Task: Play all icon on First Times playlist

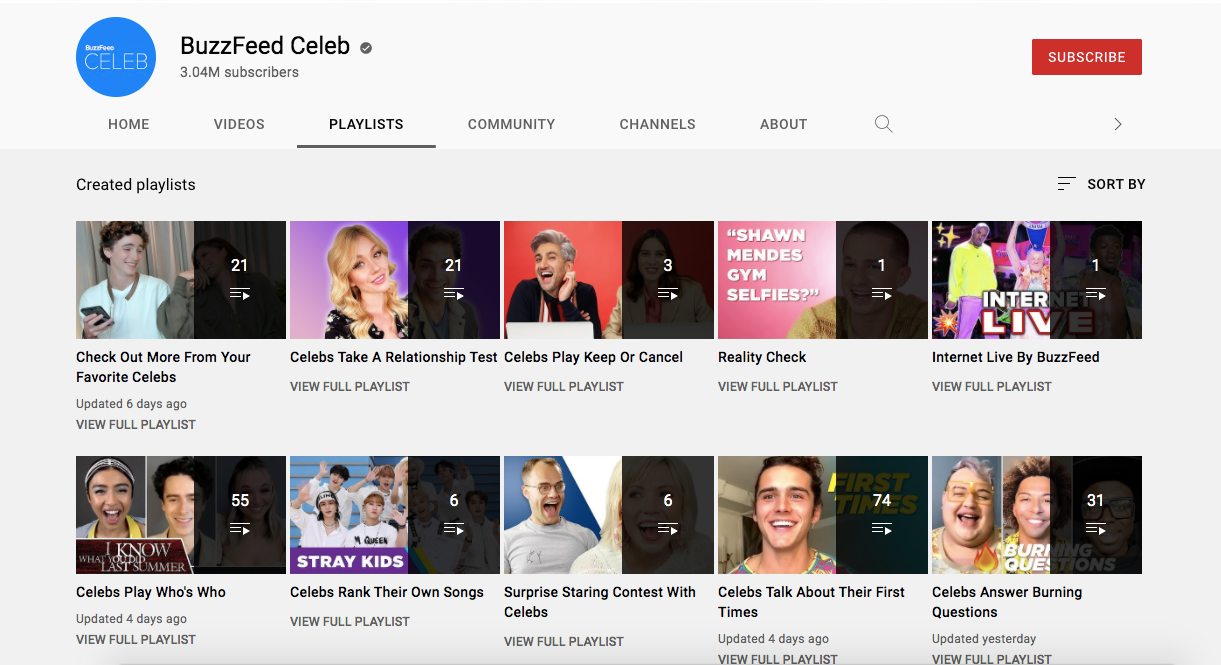Action: (x=882, y=529)
